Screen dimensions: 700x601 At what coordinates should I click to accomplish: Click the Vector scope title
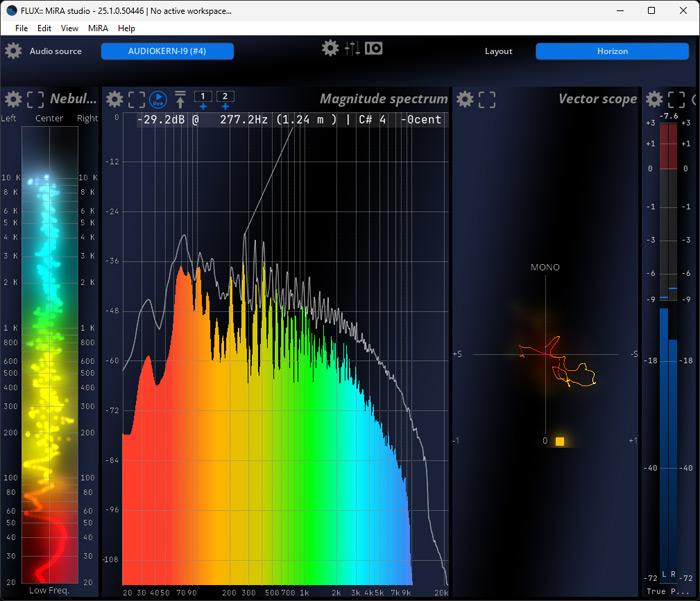597,99
